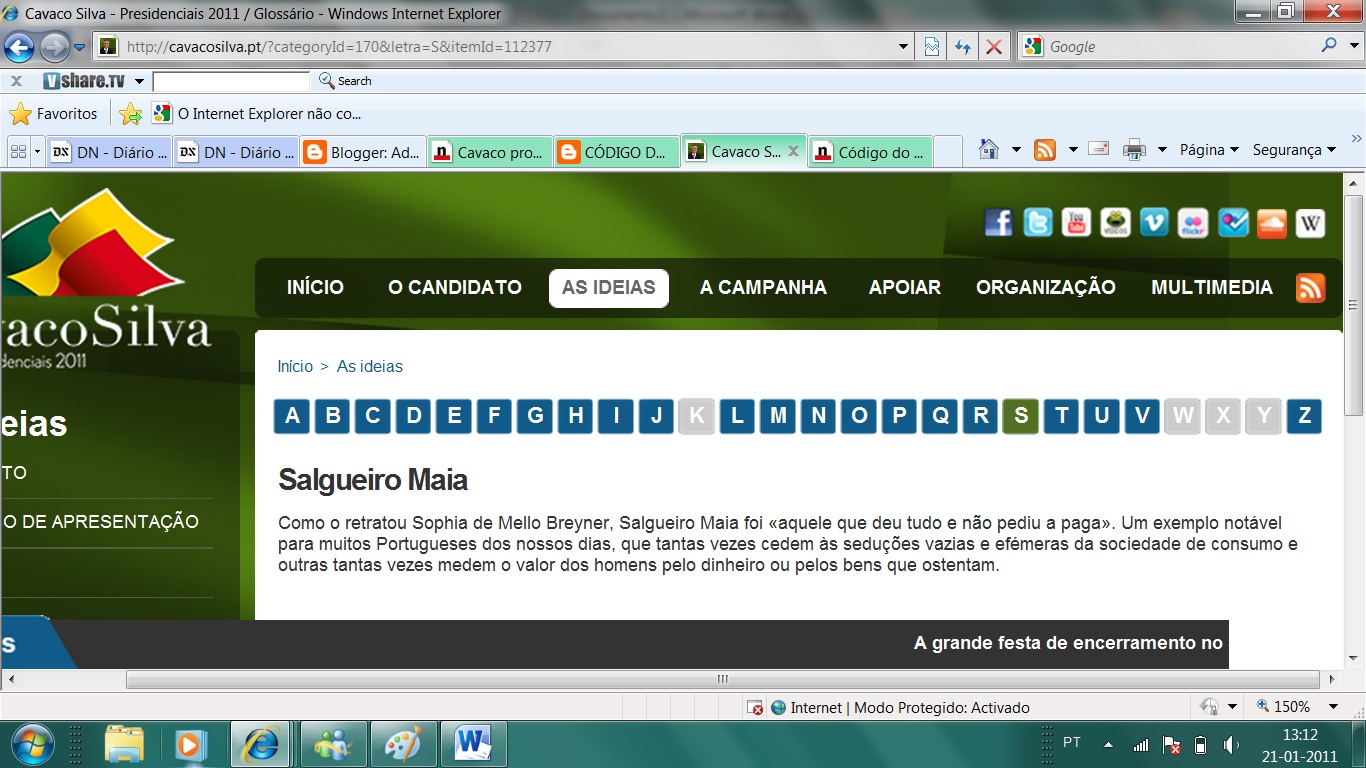Open the AS IDEIAS menu item
1366x768 pixels.
pos(608,288)
